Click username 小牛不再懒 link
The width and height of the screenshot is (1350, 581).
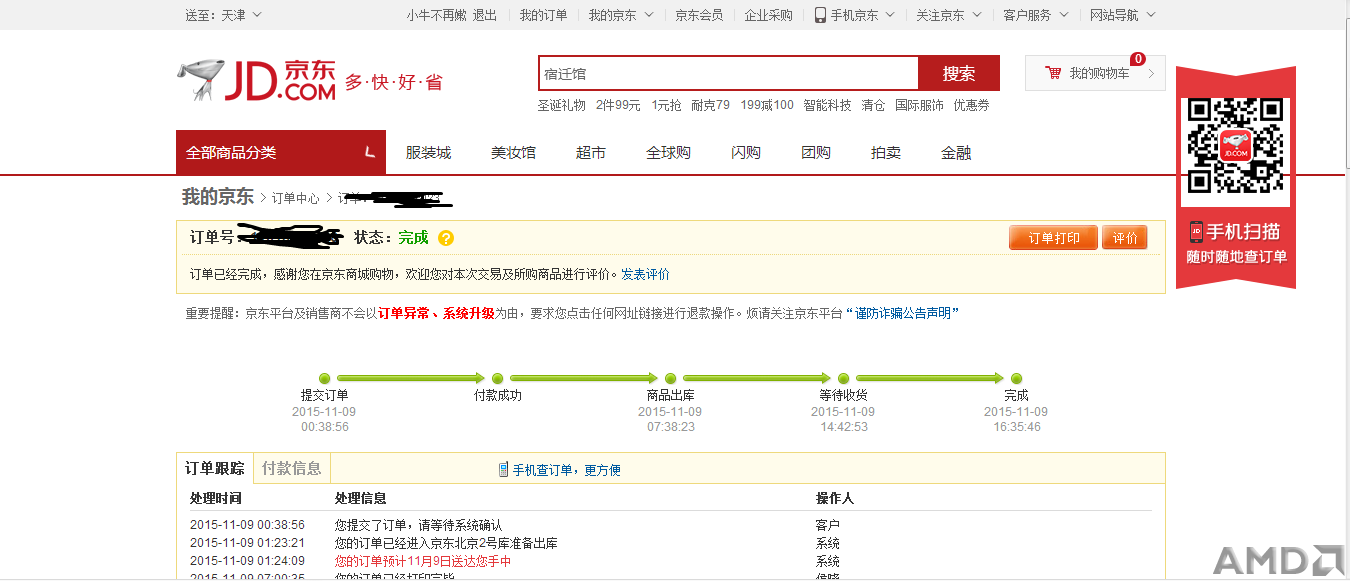436,15
